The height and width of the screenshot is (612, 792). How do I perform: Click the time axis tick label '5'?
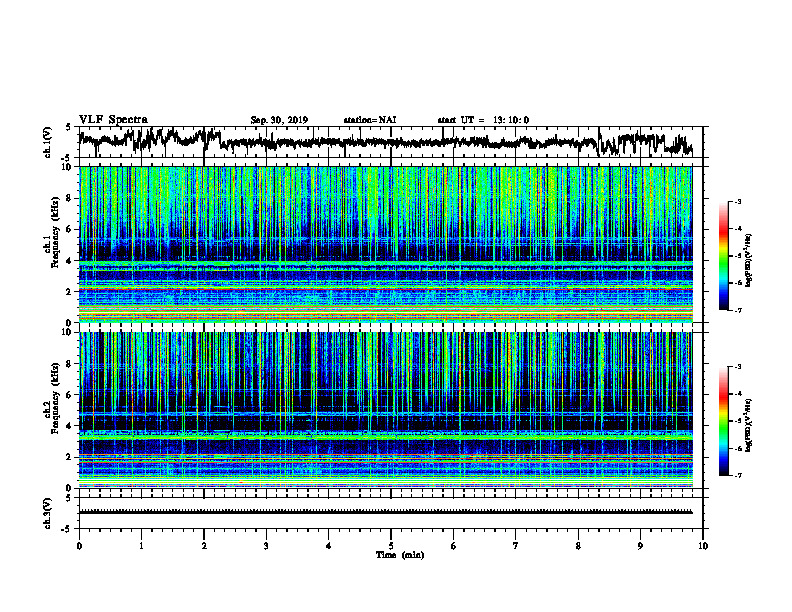pos(391,546)
